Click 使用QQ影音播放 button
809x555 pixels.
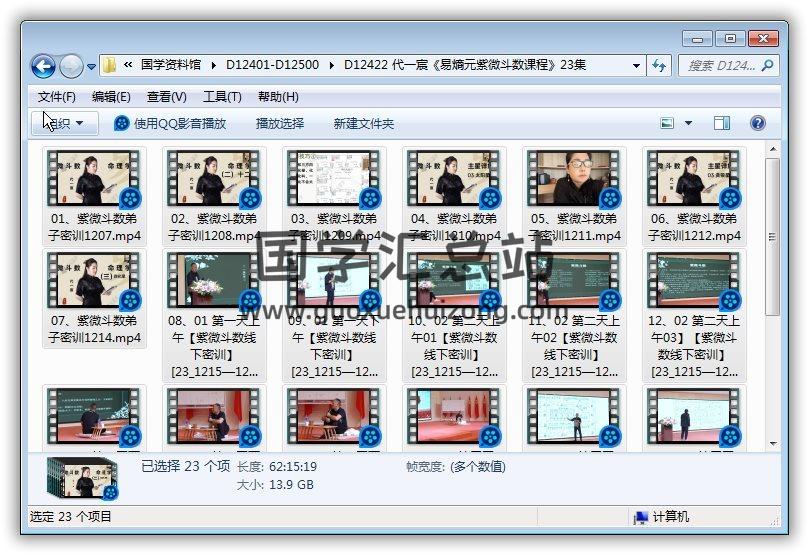[x=170, y=123]
